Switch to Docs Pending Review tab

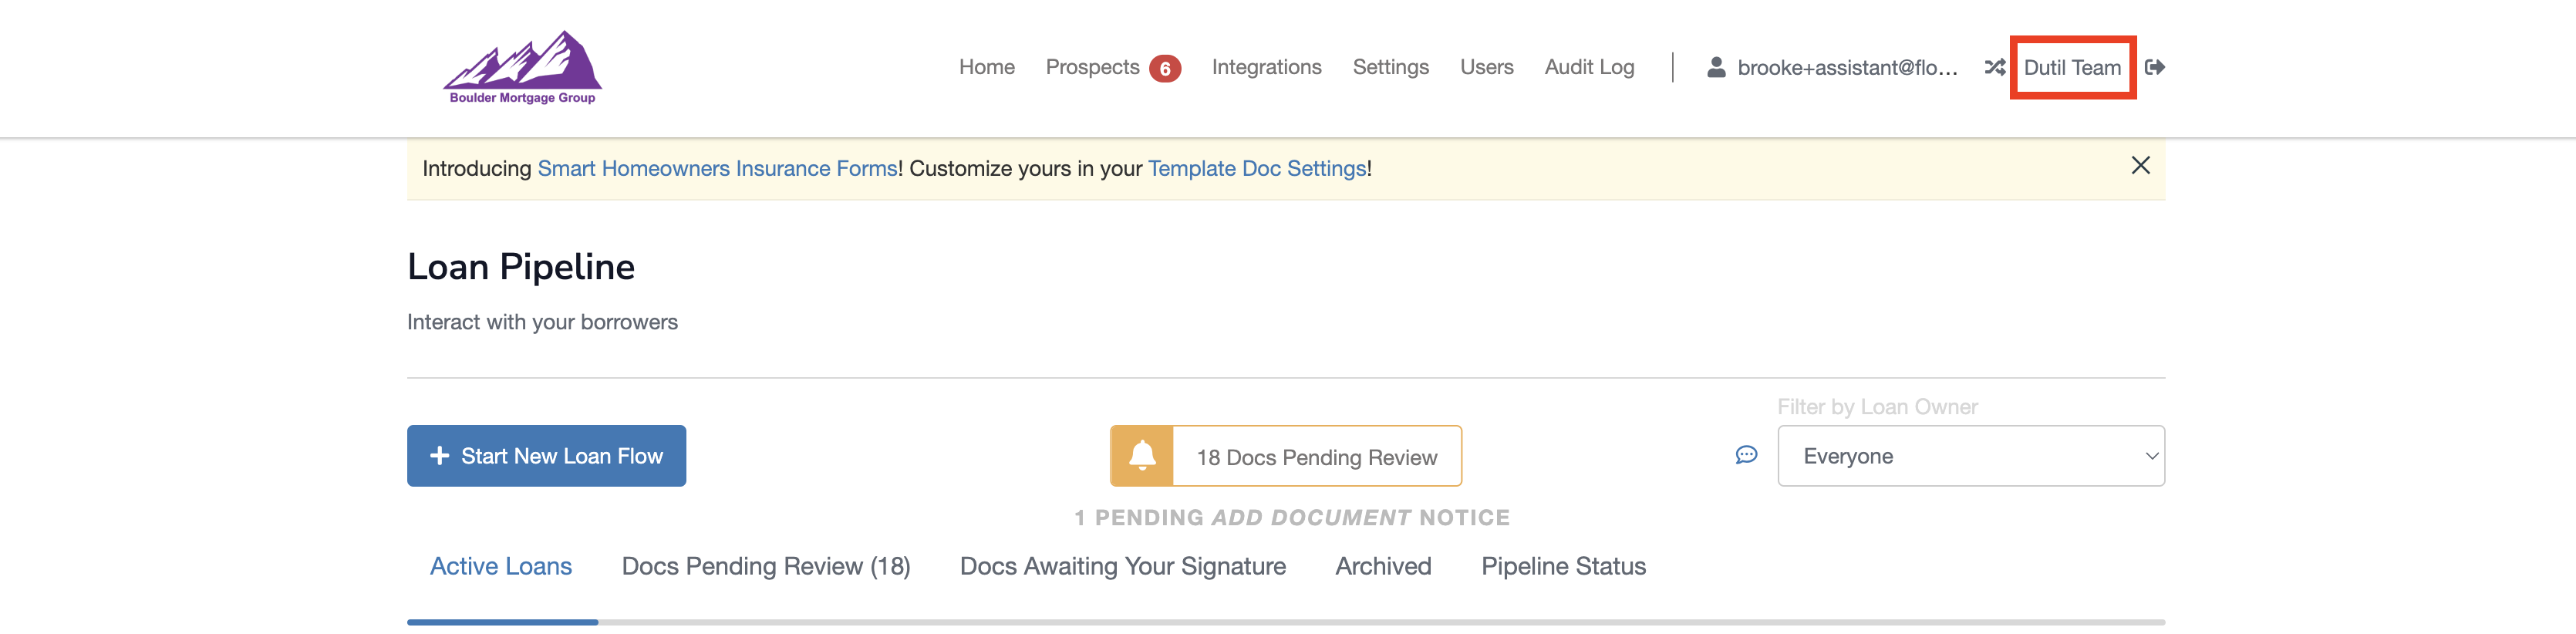pyautogui.click(x=765, y=566)
